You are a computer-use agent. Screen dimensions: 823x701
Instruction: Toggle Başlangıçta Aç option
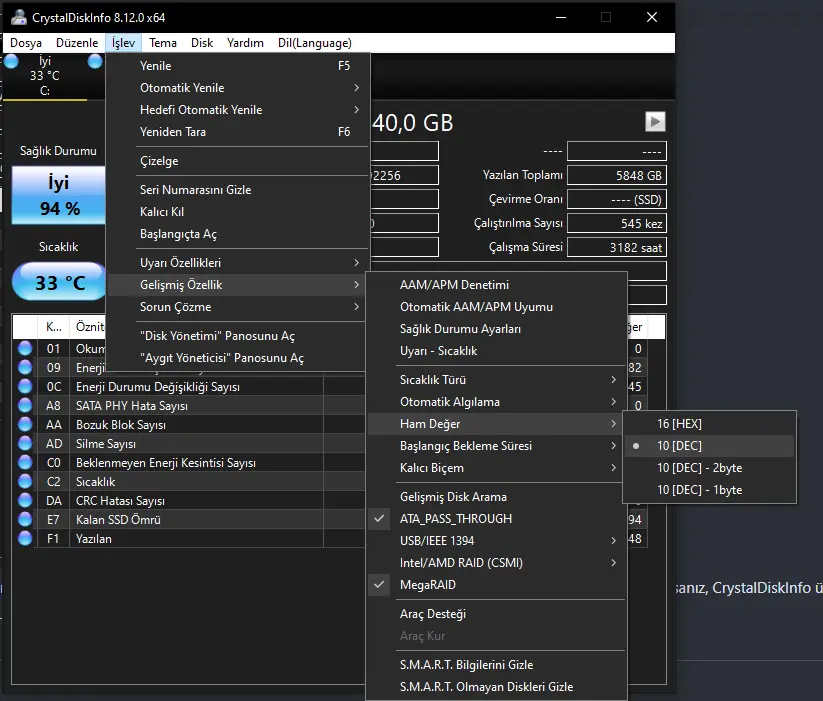(238, 233)
